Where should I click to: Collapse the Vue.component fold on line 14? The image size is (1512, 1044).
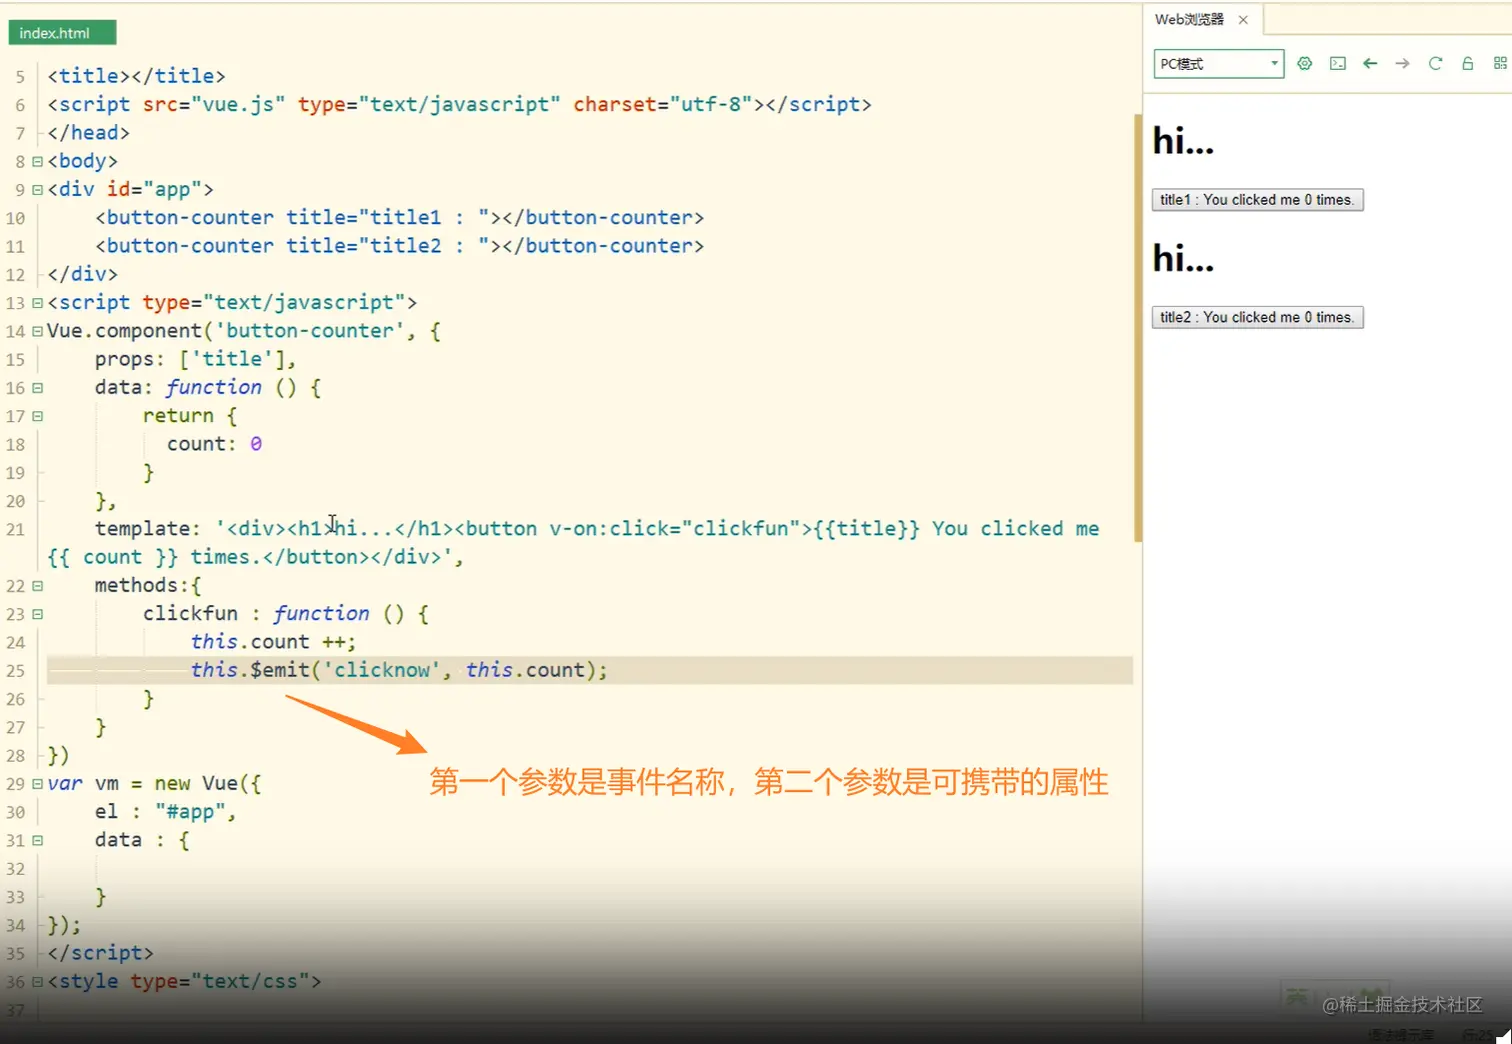coord(37,331)
